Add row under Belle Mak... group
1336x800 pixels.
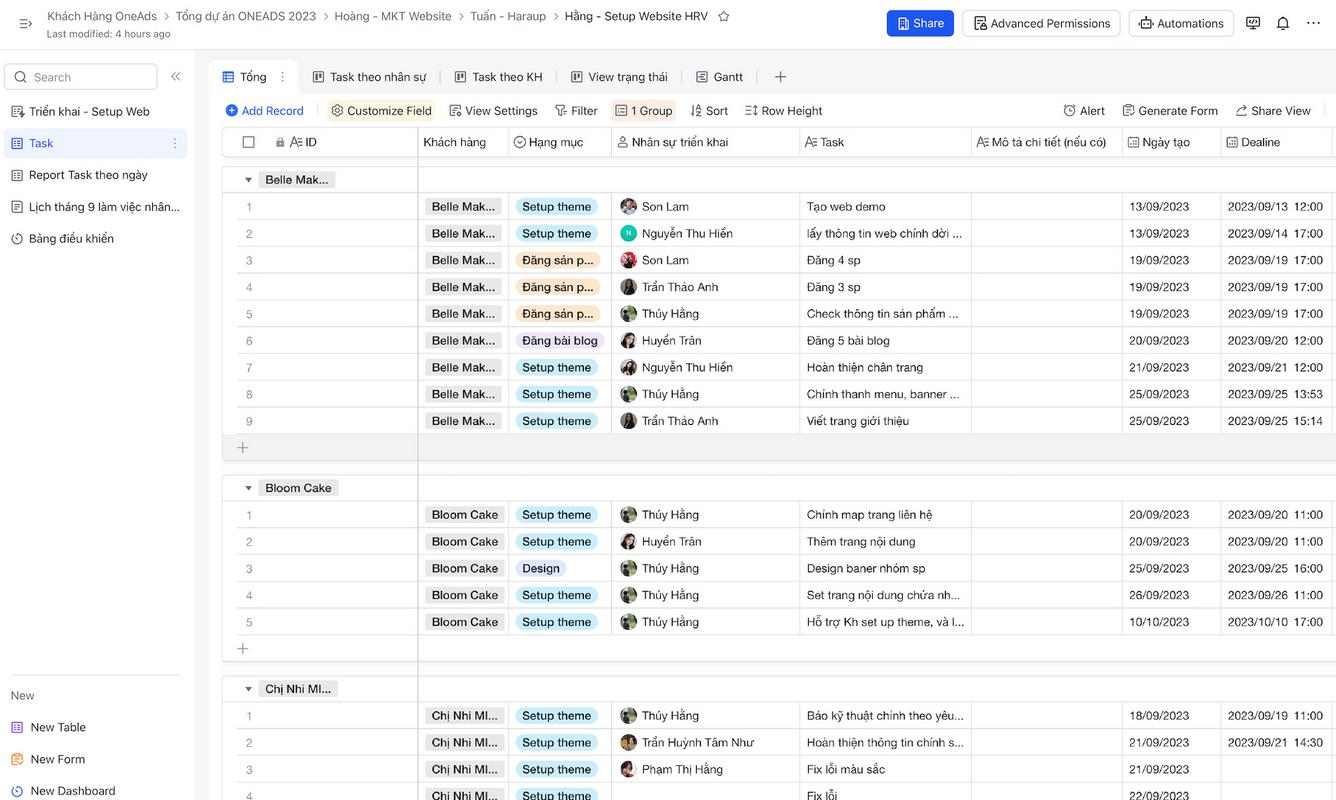tap(242, 448)
